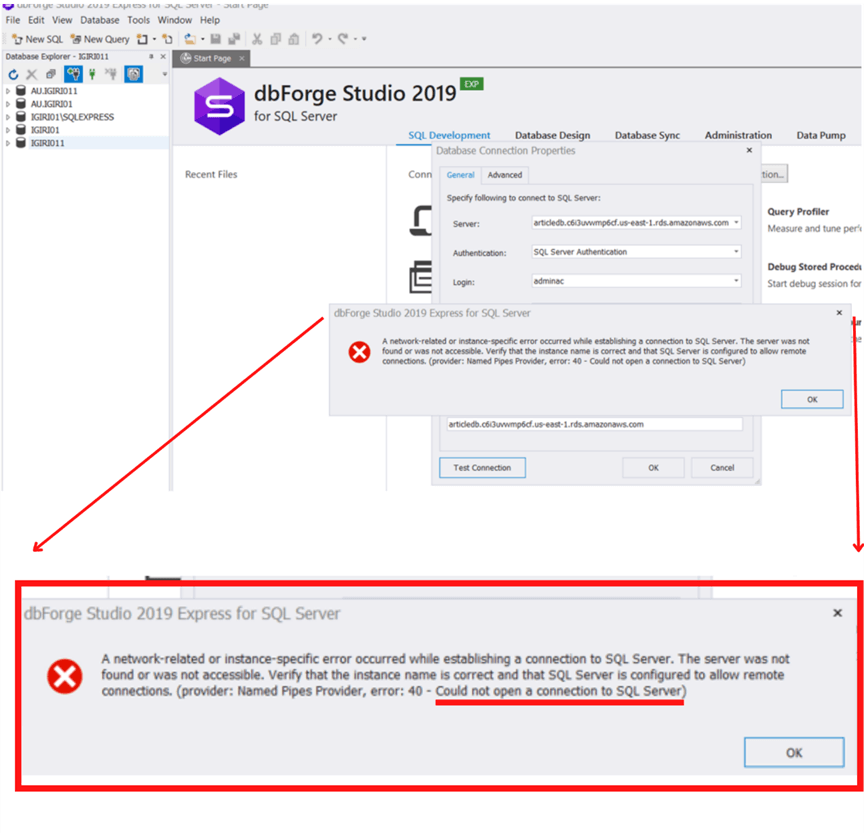
Task: Click the database icon beside AU.IGIRI011
Action: 21,90
